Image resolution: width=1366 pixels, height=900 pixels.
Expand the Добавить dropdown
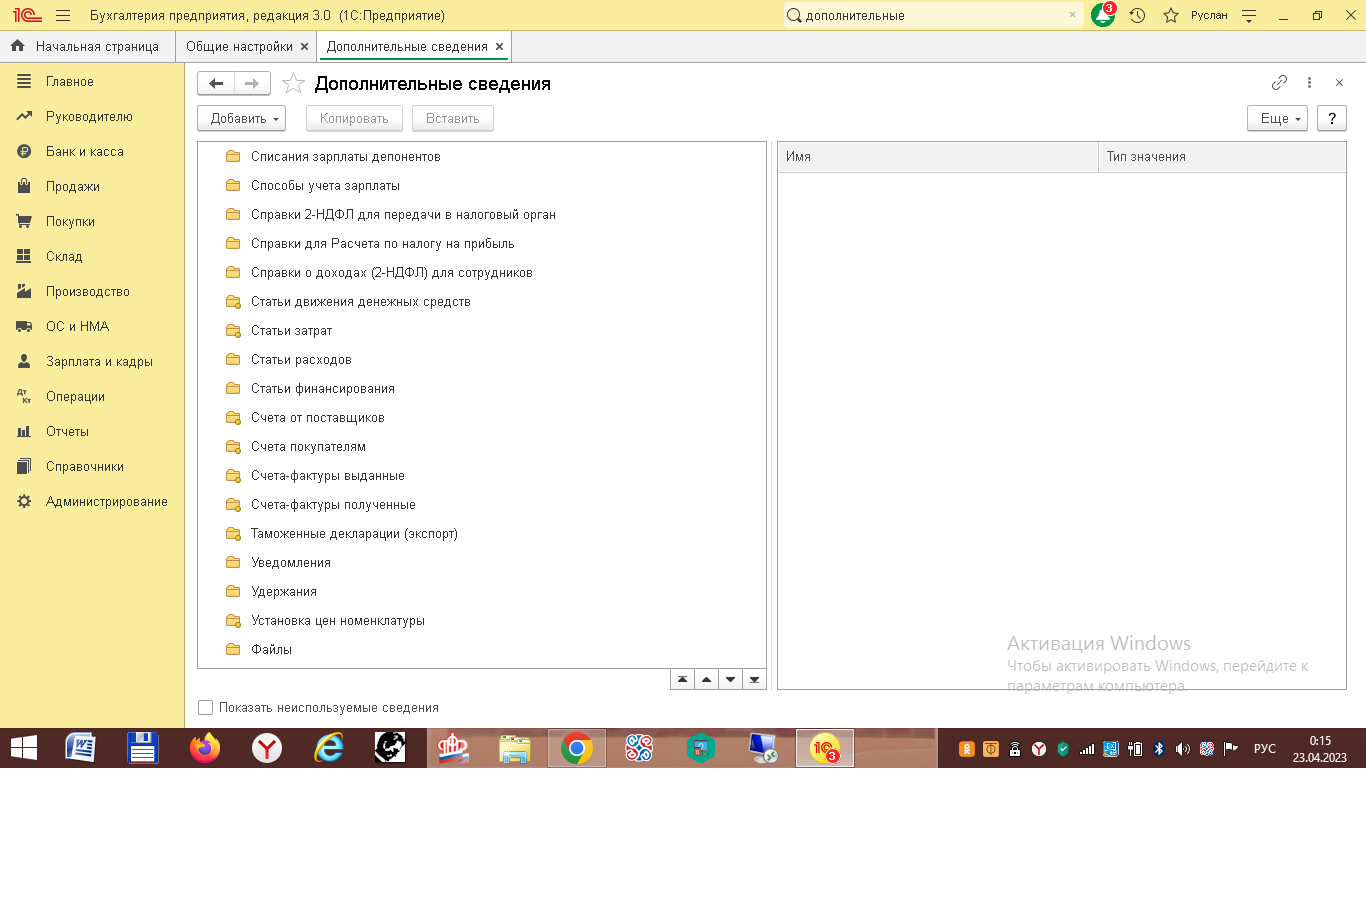(x=241, y=118)
